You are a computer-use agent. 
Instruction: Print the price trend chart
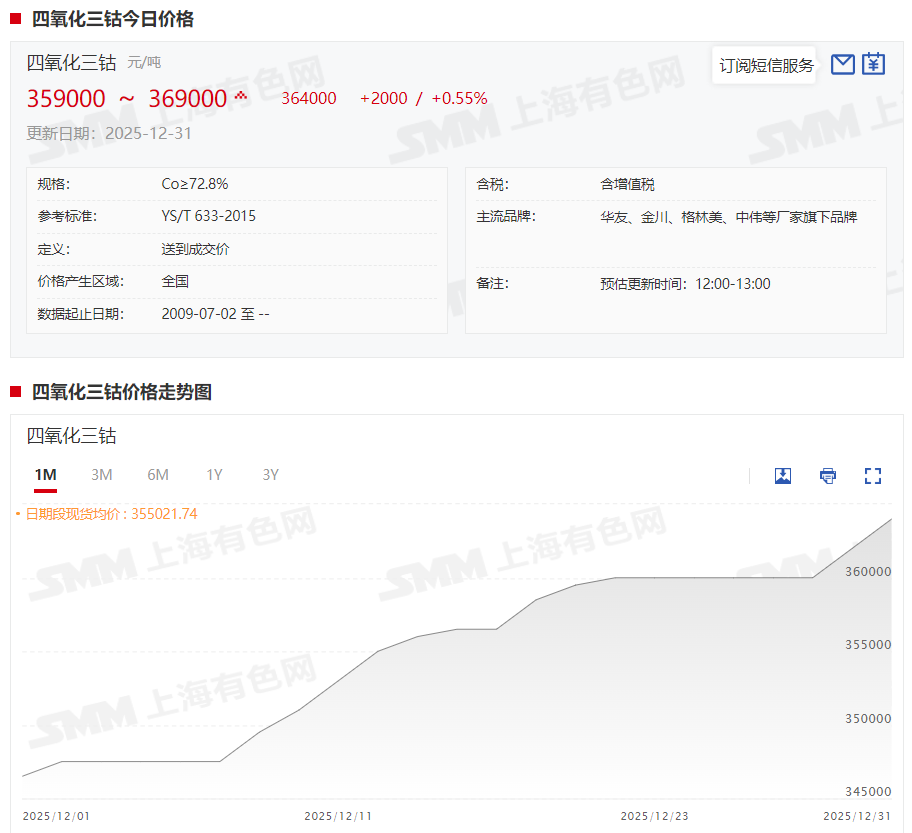(828, 476)
